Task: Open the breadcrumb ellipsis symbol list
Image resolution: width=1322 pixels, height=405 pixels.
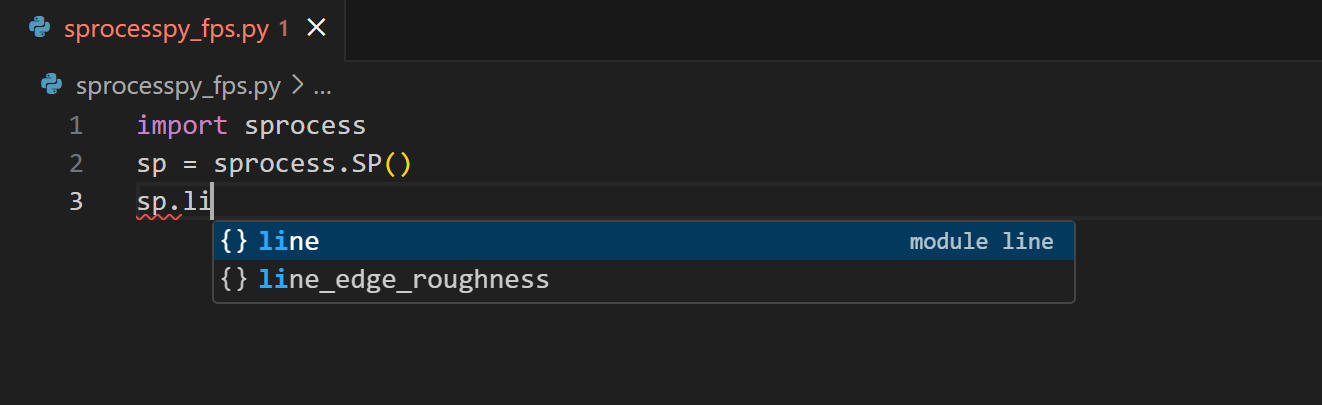Action: point(322,87)
